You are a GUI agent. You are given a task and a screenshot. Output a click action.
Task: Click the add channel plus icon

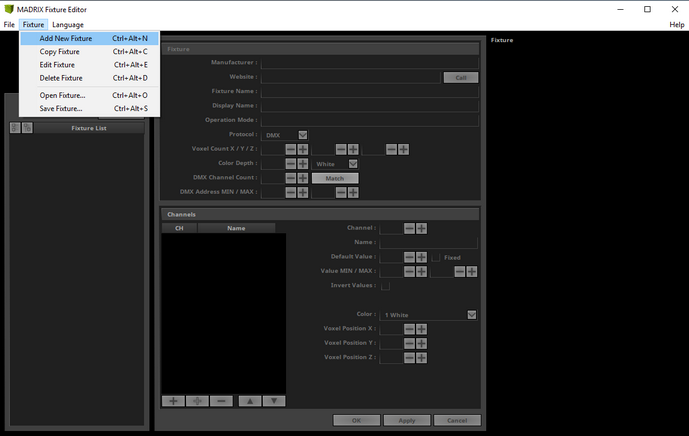[x=174, y=401]
